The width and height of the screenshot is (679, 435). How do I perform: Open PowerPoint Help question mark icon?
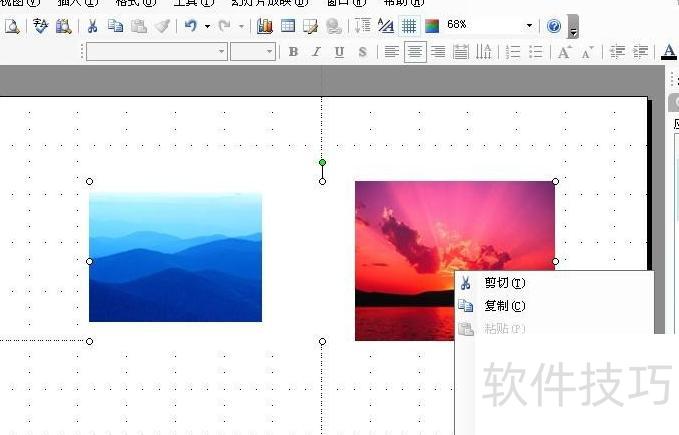pyautogui.click(x=554, y=26)
